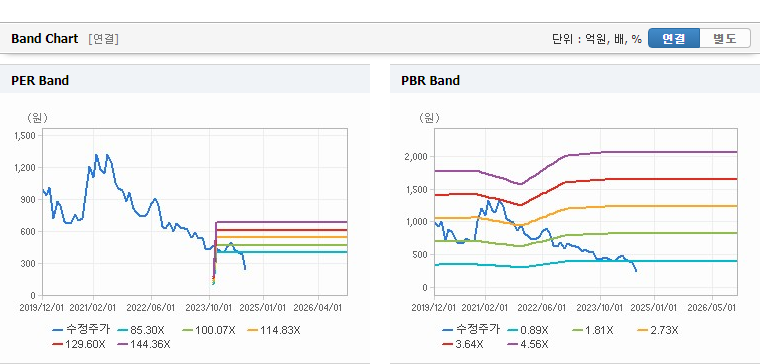Click the 1,500 value on PER chart y-axis

click(25, 136)
